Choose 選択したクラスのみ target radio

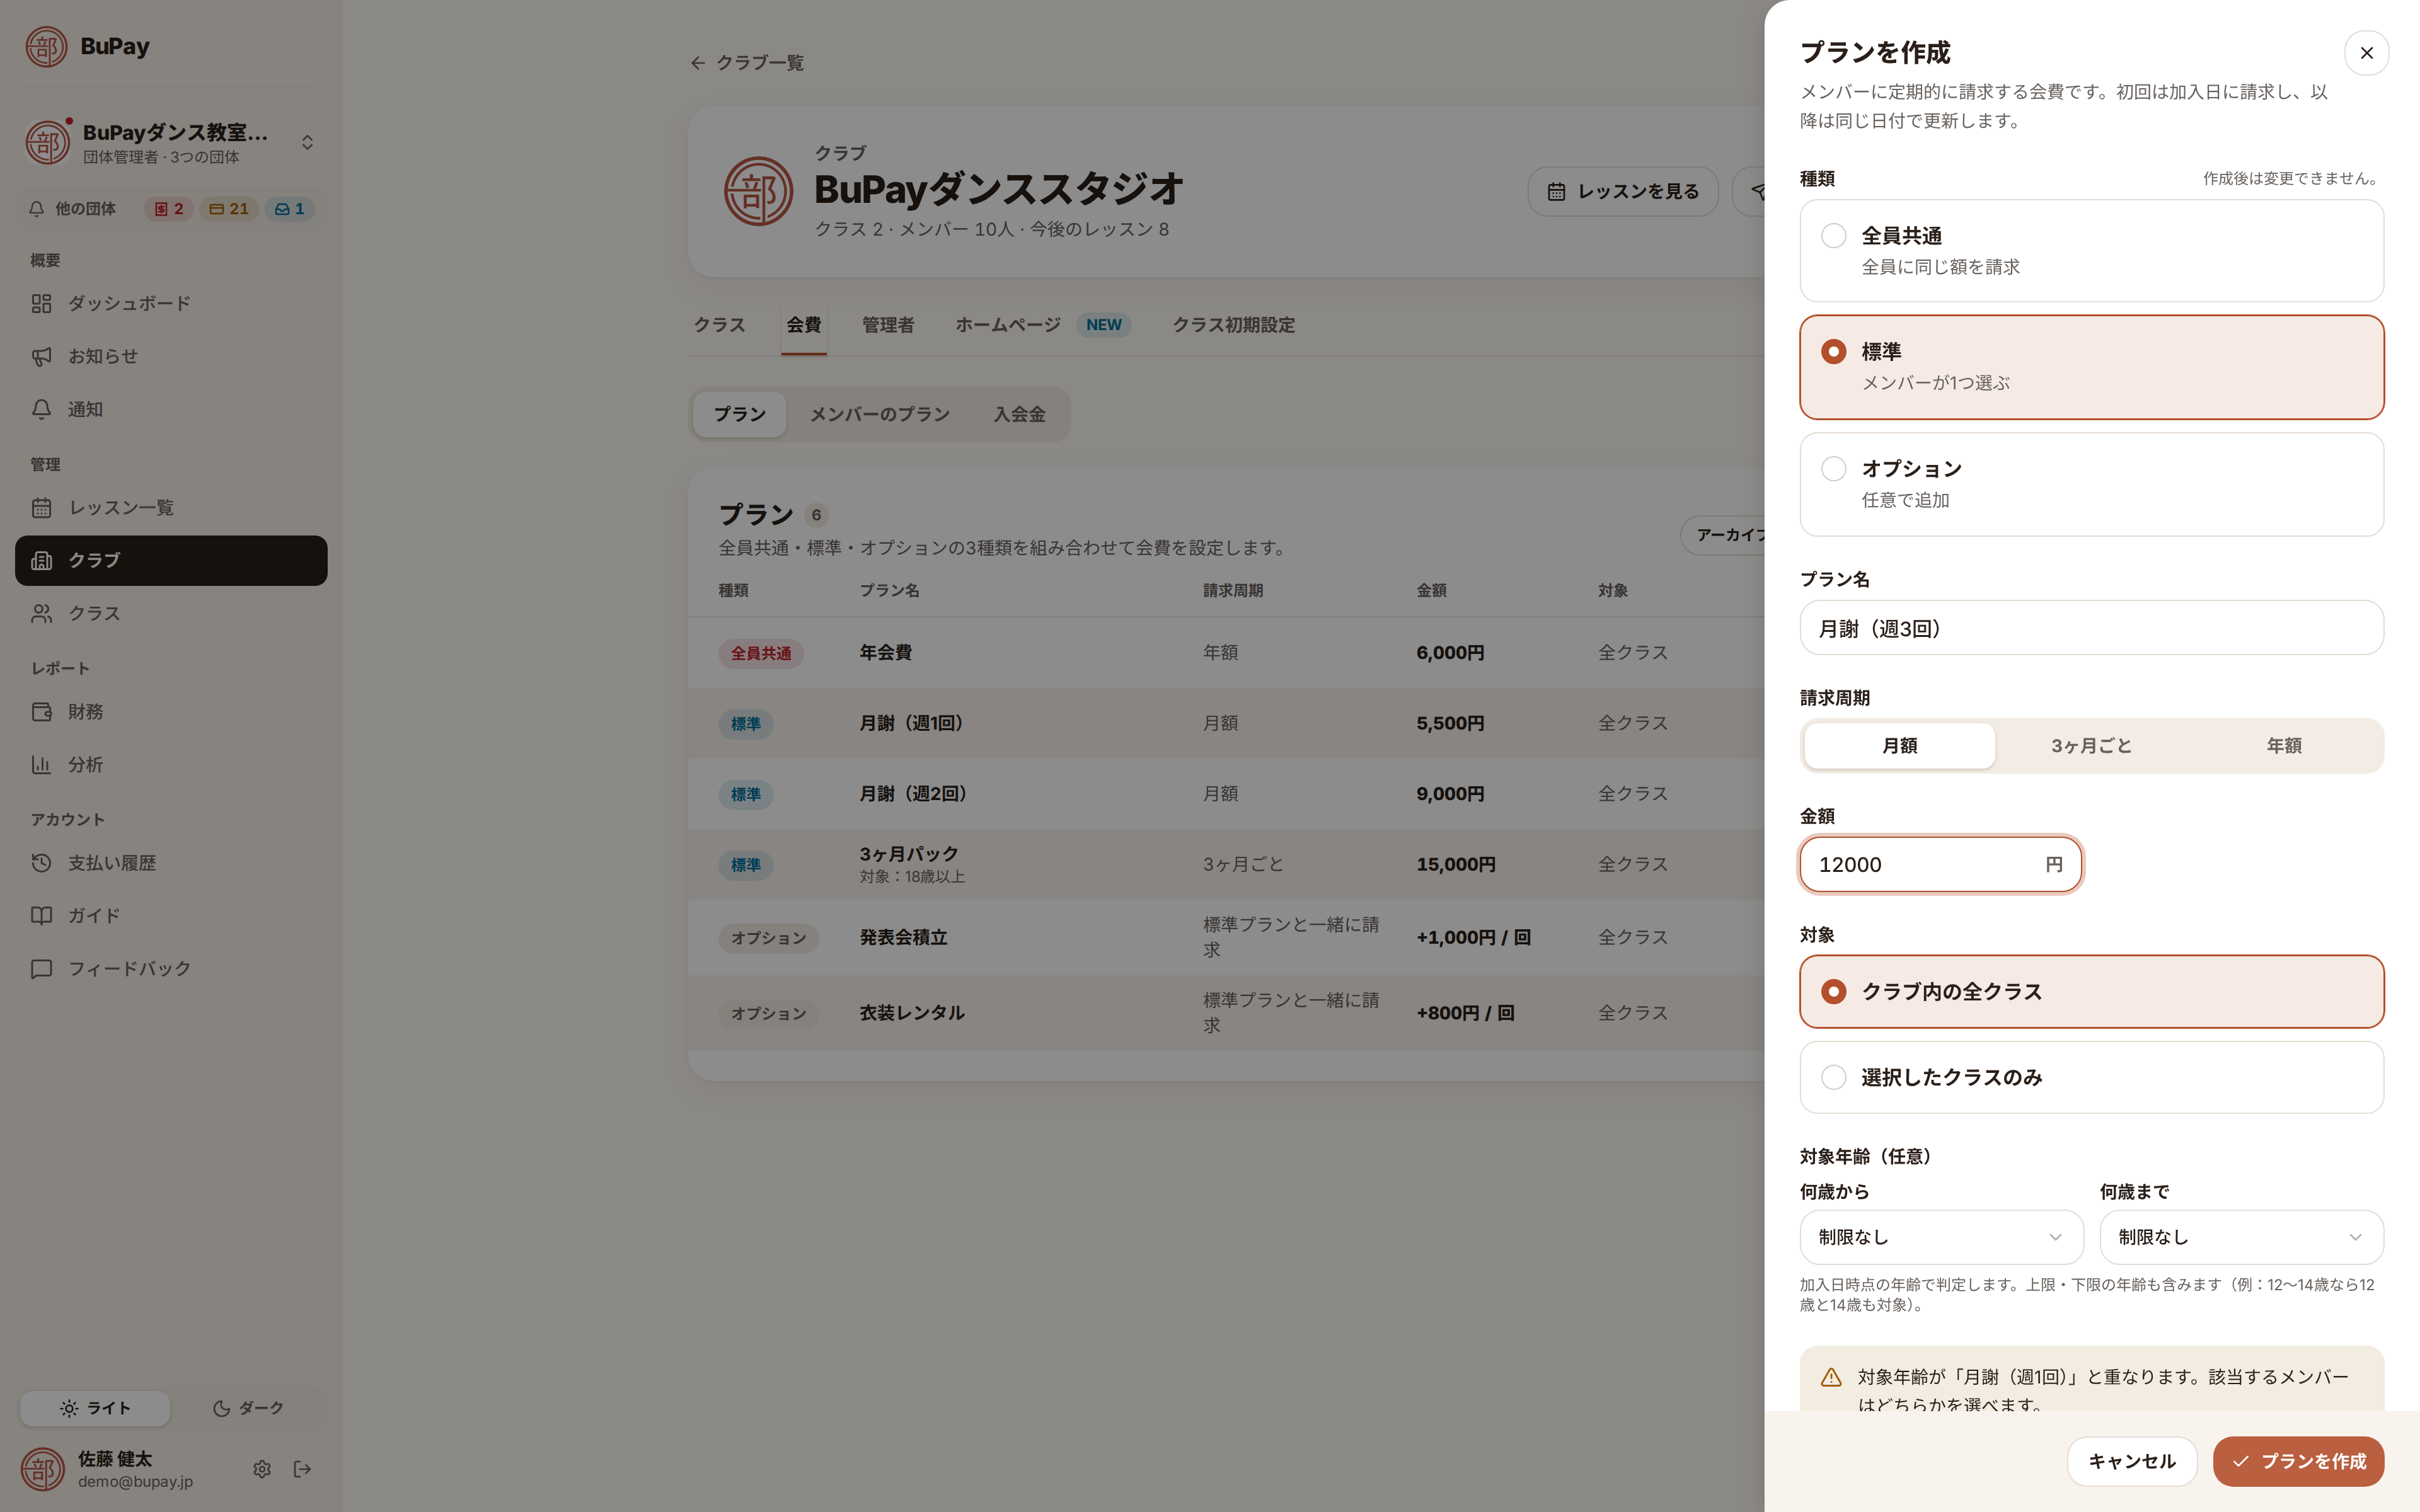(x=1833, y=1077)
